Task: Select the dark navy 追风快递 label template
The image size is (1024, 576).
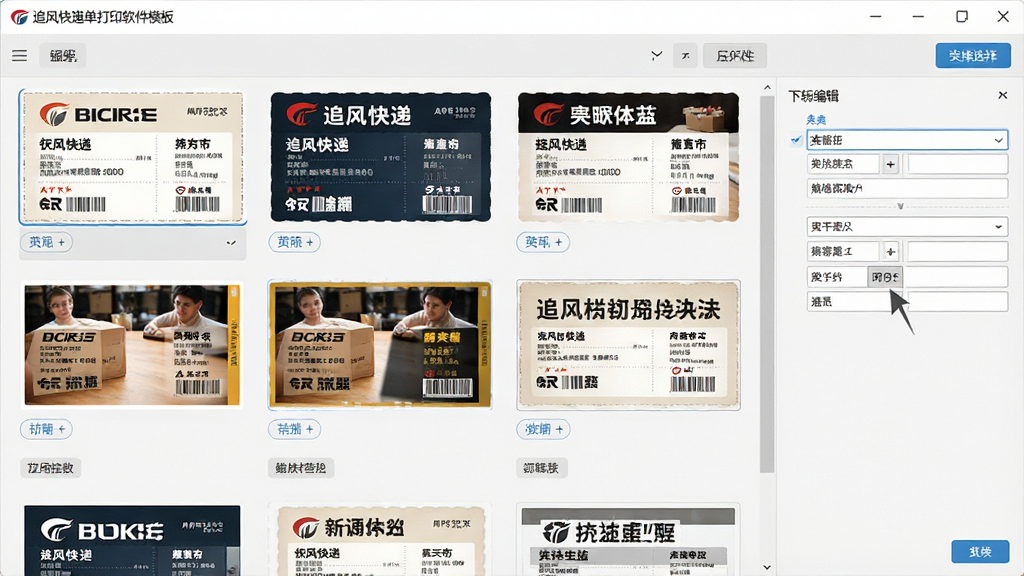Action: tap(381, 157)
